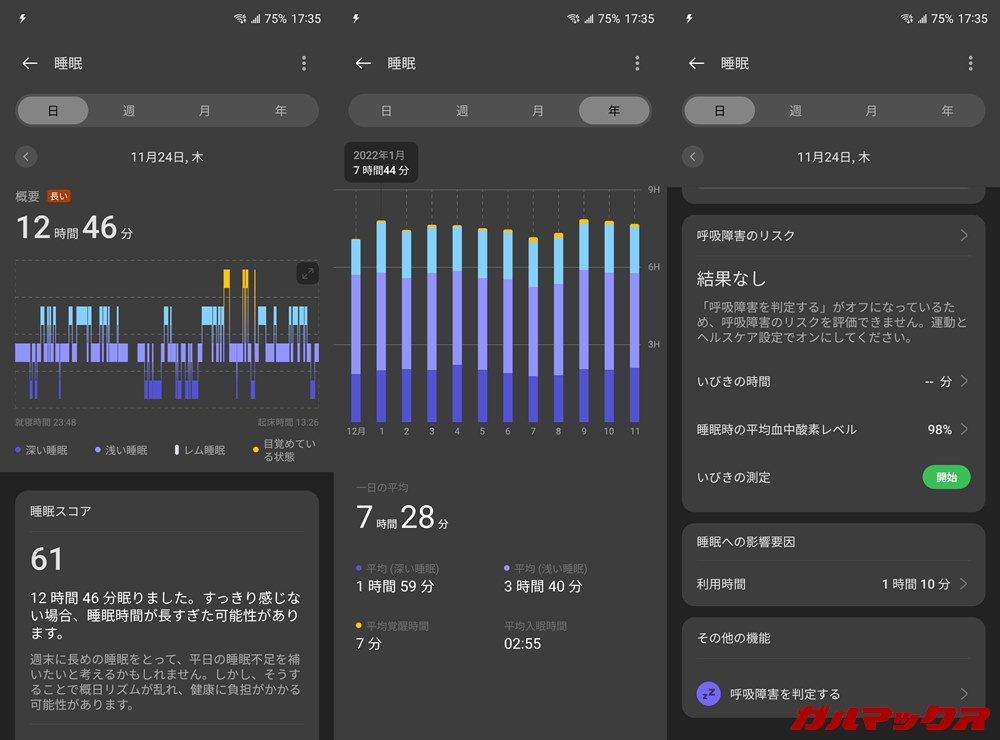Image resolution: width=1000 pixels, height=740 pixels.
Task: Tap back arrow on the 12時間46分 summary screen
Action: 30,63
